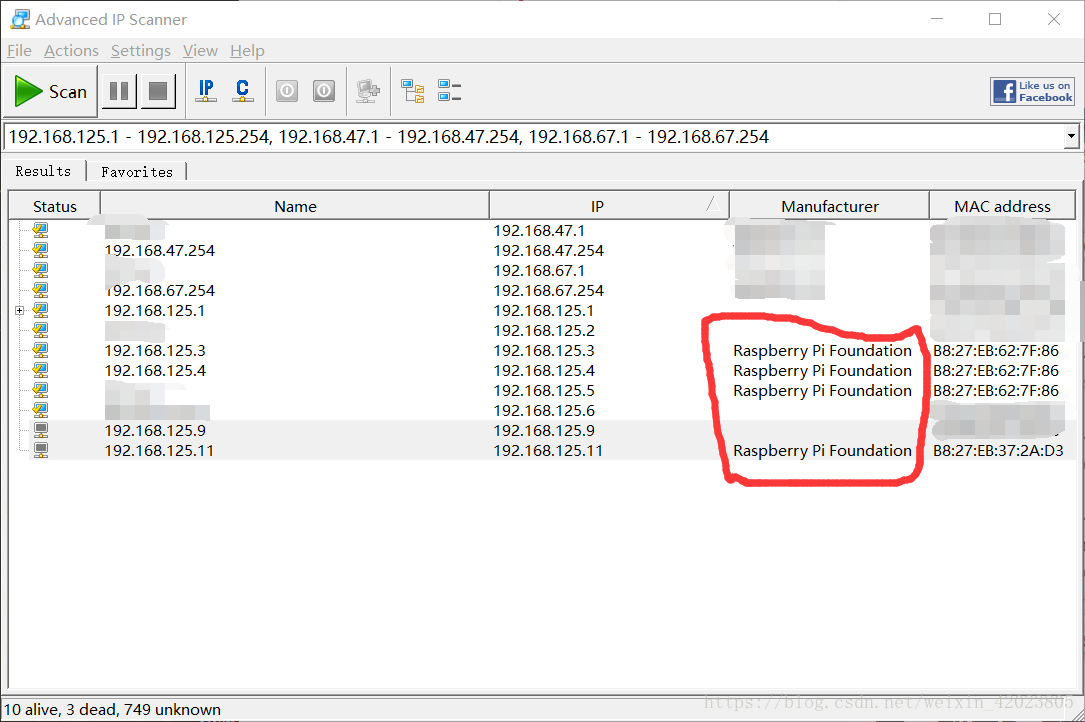
Task: Open the Help menu
Action: (x=247, y=51)
